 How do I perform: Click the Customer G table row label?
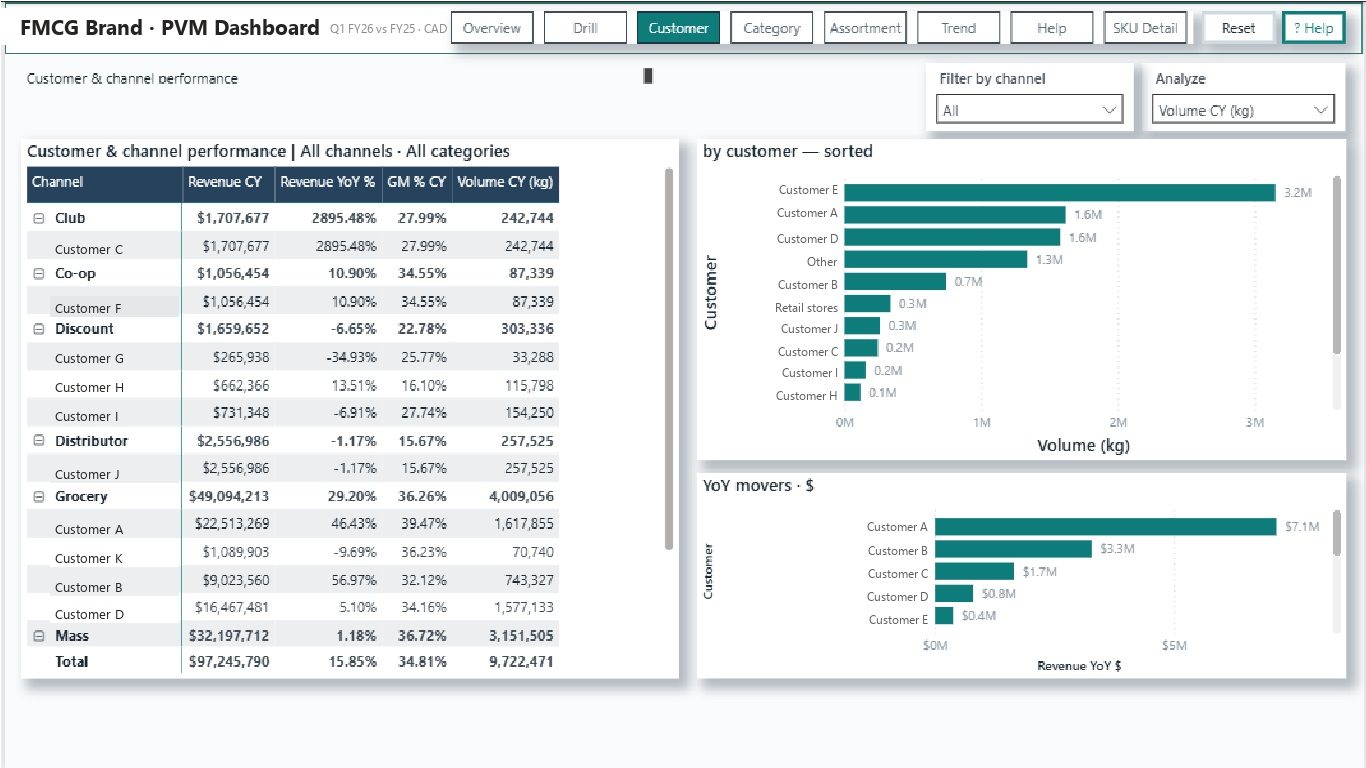[89, 359]
